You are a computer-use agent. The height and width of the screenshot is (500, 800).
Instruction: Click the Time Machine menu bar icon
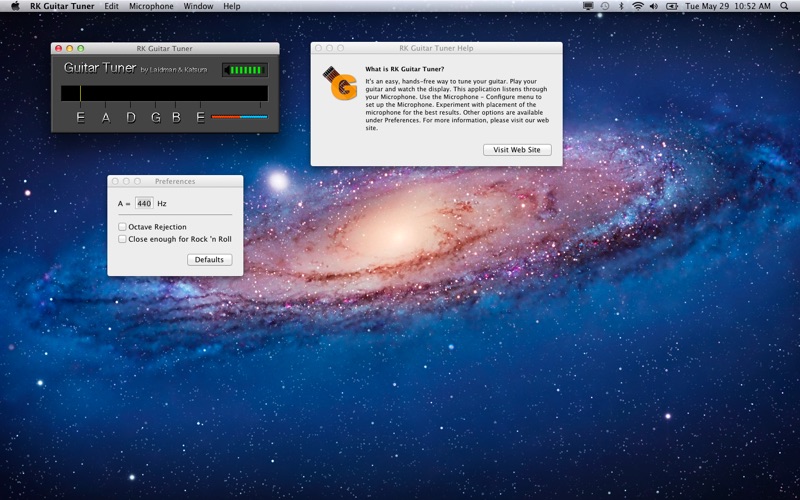pos(605,6)
